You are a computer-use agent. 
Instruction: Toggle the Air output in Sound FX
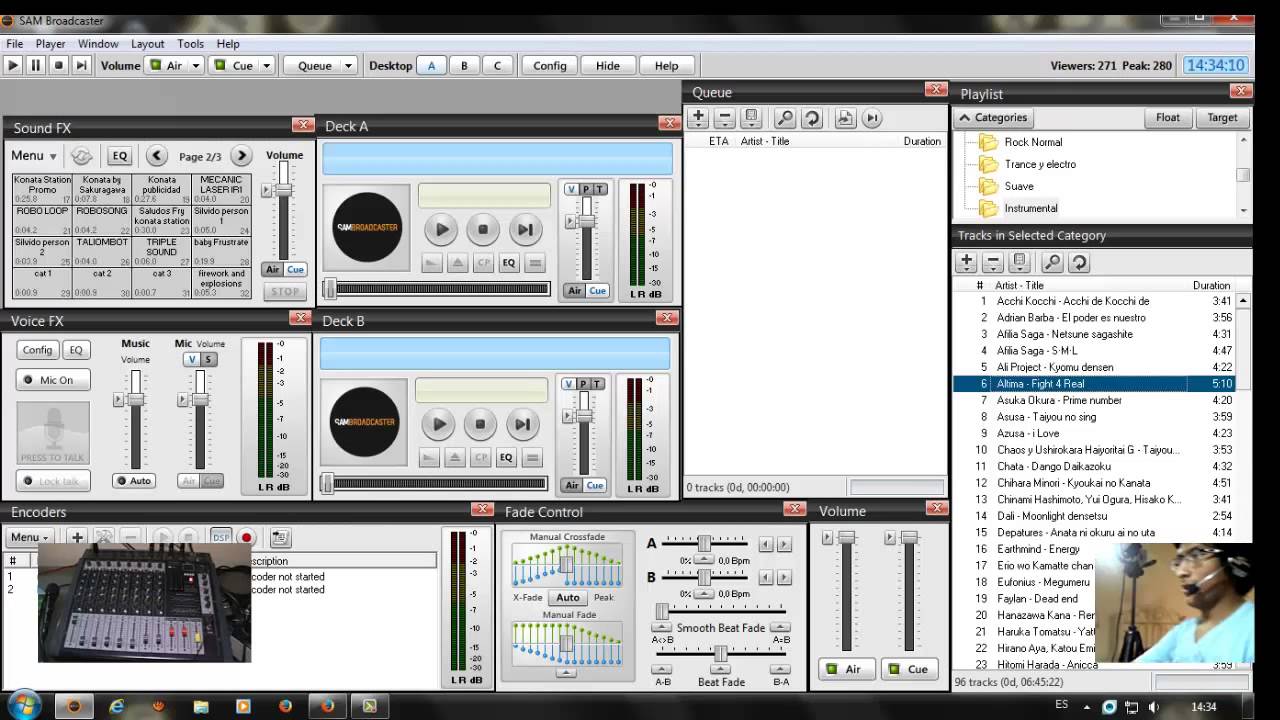coord(272,270)
